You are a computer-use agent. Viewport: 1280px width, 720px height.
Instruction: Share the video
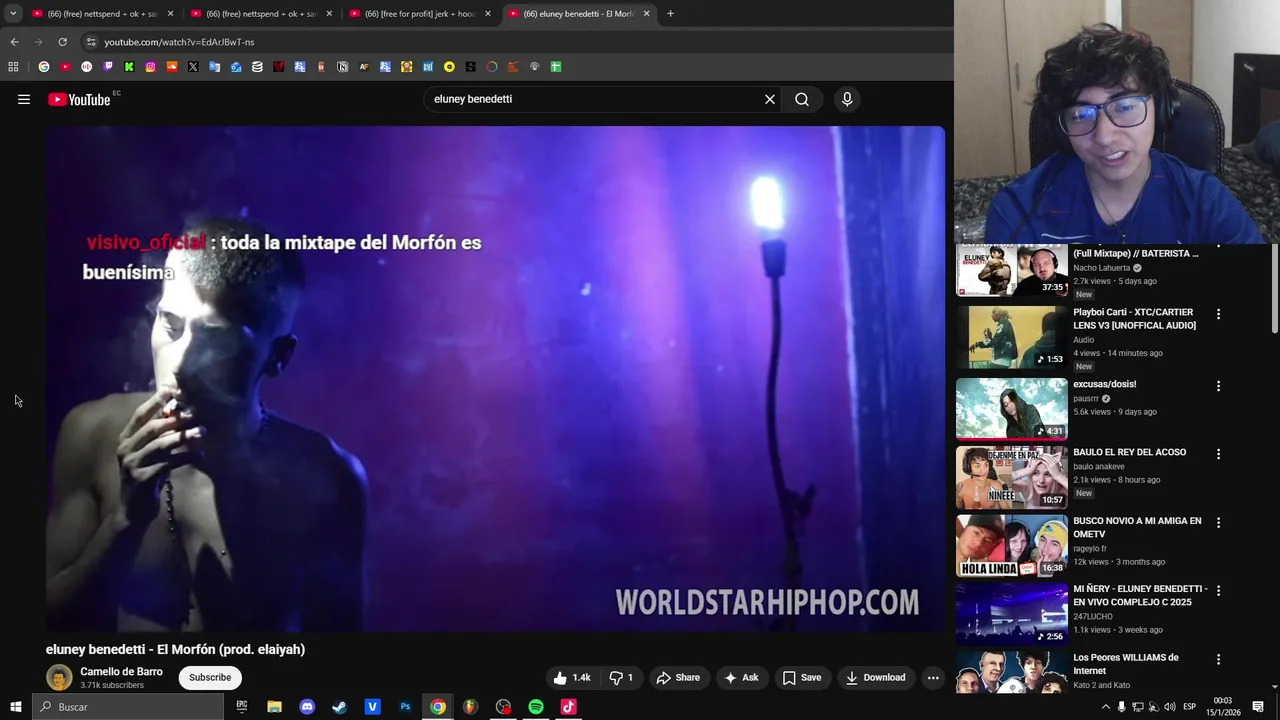click(x=678, y=677)
